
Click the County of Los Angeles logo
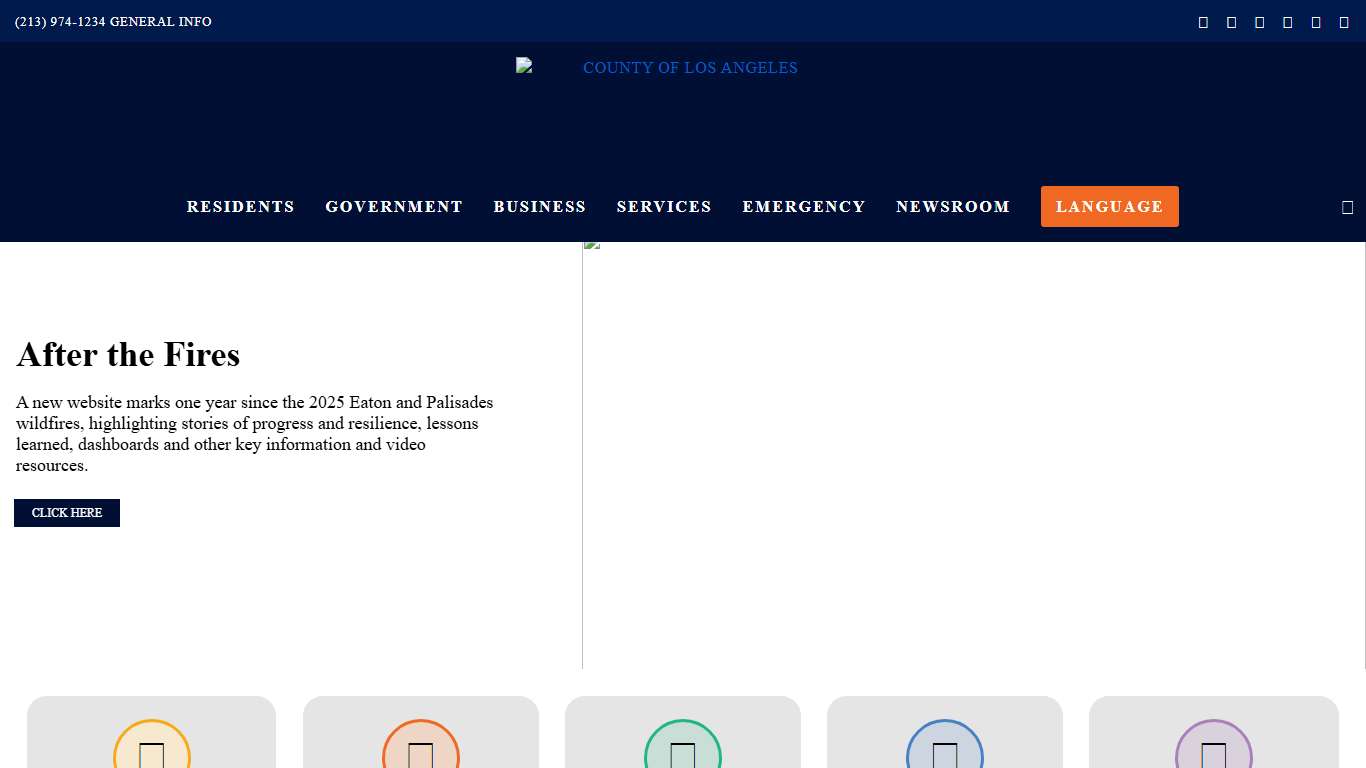pos(658,68)
